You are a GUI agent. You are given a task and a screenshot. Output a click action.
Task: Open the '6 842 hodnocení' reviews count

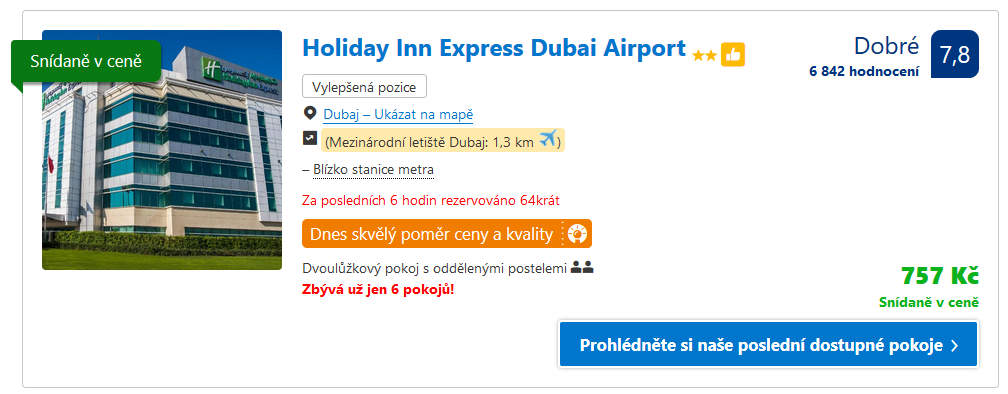pos(864,72)
